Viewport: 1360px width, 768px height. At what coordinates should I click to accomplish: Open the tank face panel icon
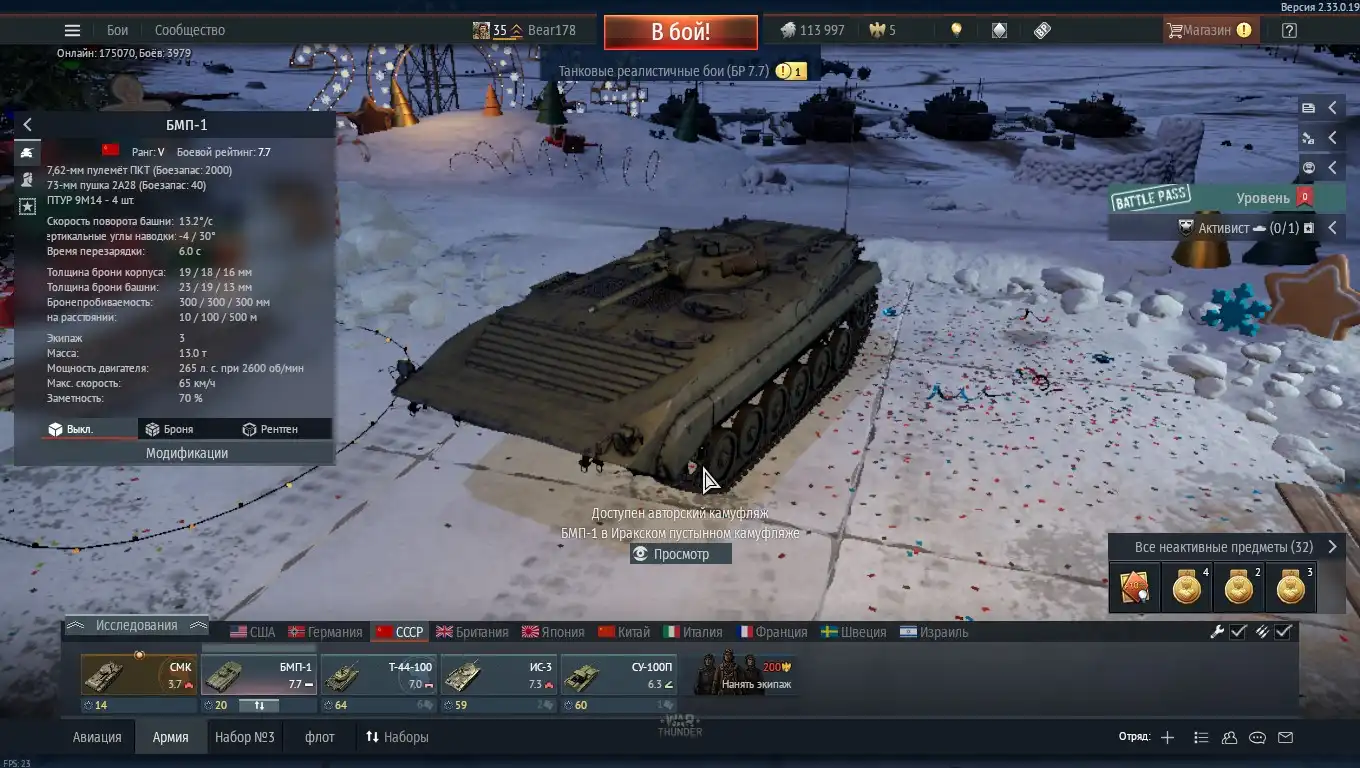pyautogui.click(x=1308, y=168)
